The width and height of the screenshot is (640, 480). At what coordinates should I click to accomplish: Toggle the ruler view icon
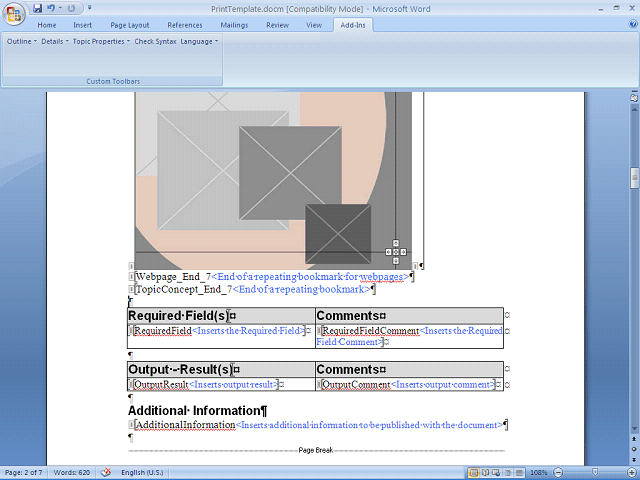click(634, 98)
